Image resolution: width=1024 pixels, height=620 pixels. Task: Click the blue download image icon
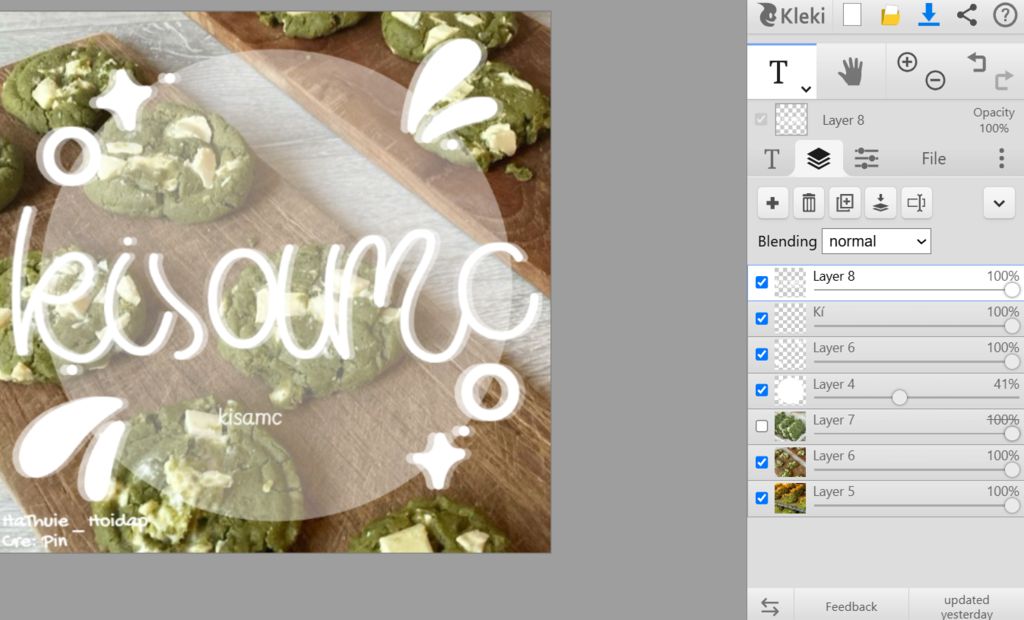pyautogui.click(x=929, y=14)
